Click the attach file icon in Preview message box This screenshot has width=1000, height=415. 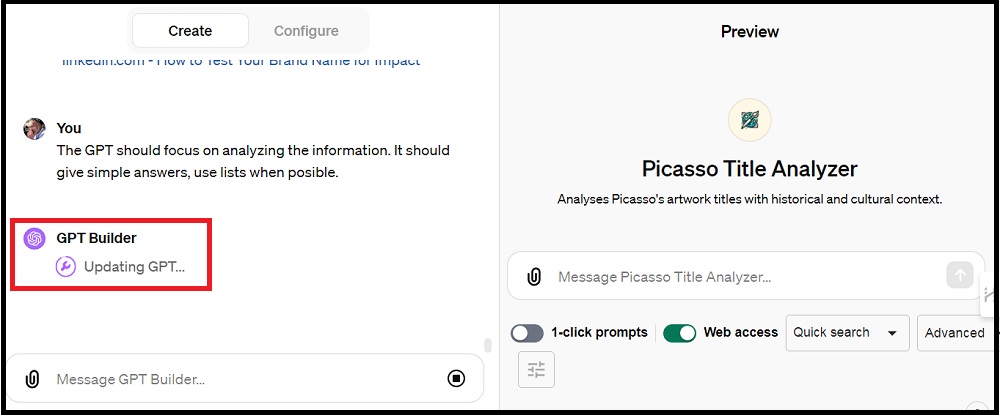[534, 277]
